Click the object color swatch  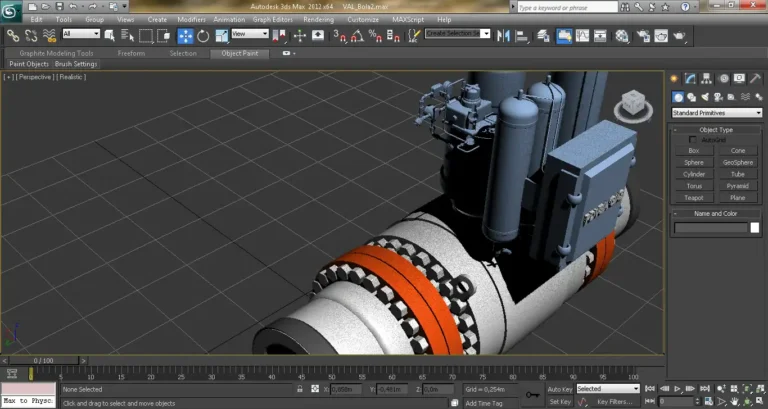click(x=755, y=228)
